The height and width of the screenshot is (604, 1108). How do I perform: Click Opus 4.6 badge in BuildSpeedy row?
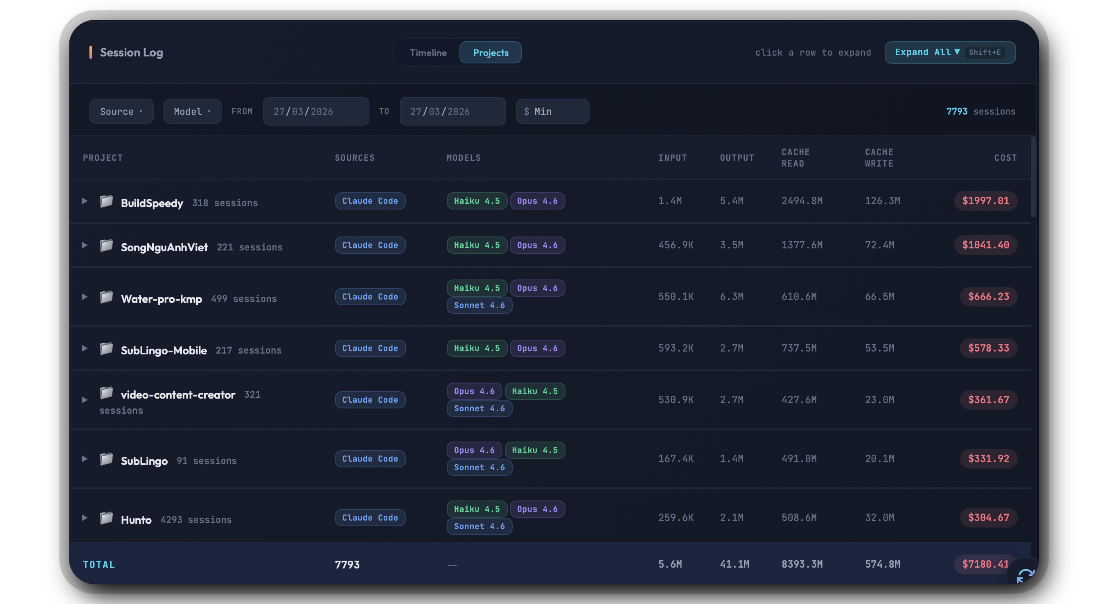(x=537, y=201)
